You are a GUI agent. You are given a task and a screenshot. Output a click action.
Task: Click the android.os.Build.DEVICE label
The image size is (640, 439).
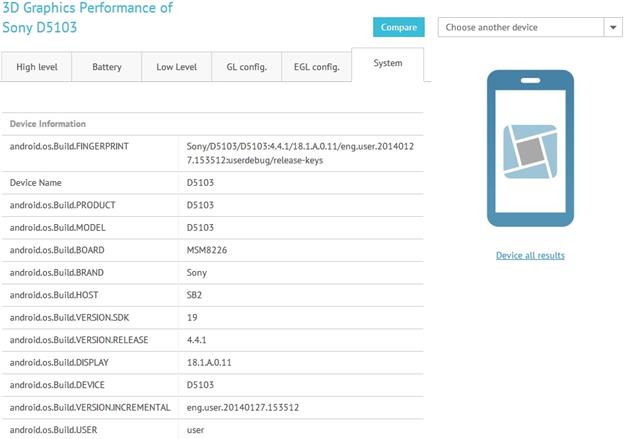coord(57,384)
